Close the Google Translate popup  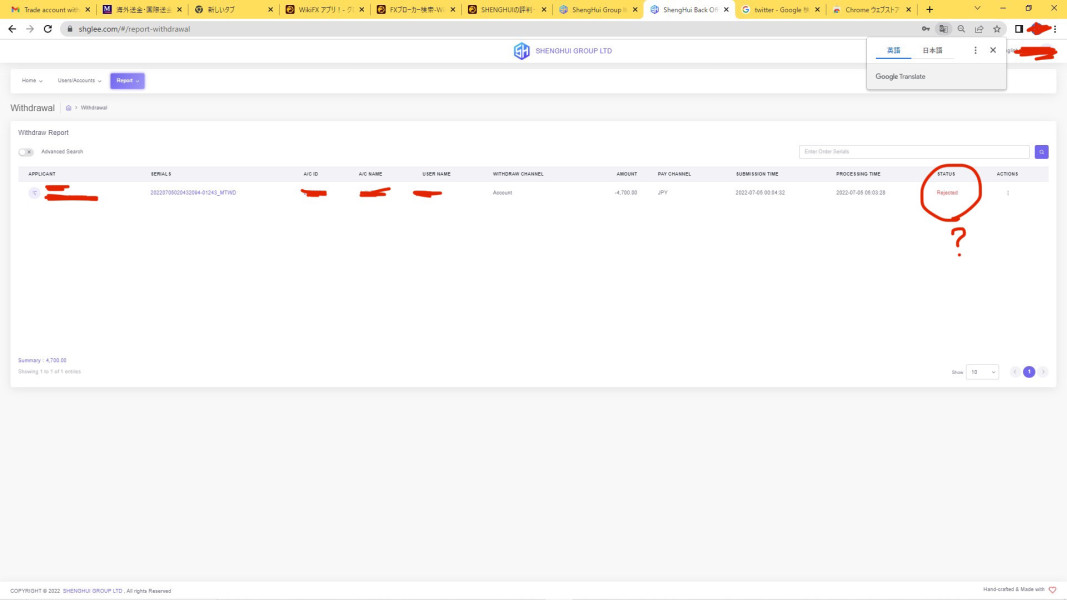point(993,50)
